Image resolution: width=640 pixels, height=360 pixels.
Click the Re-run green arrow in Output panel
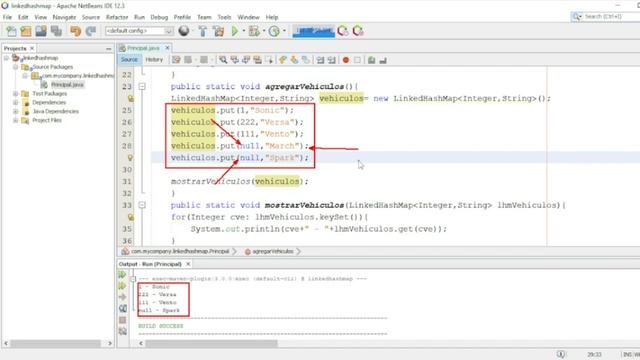[x=122, y=275]
